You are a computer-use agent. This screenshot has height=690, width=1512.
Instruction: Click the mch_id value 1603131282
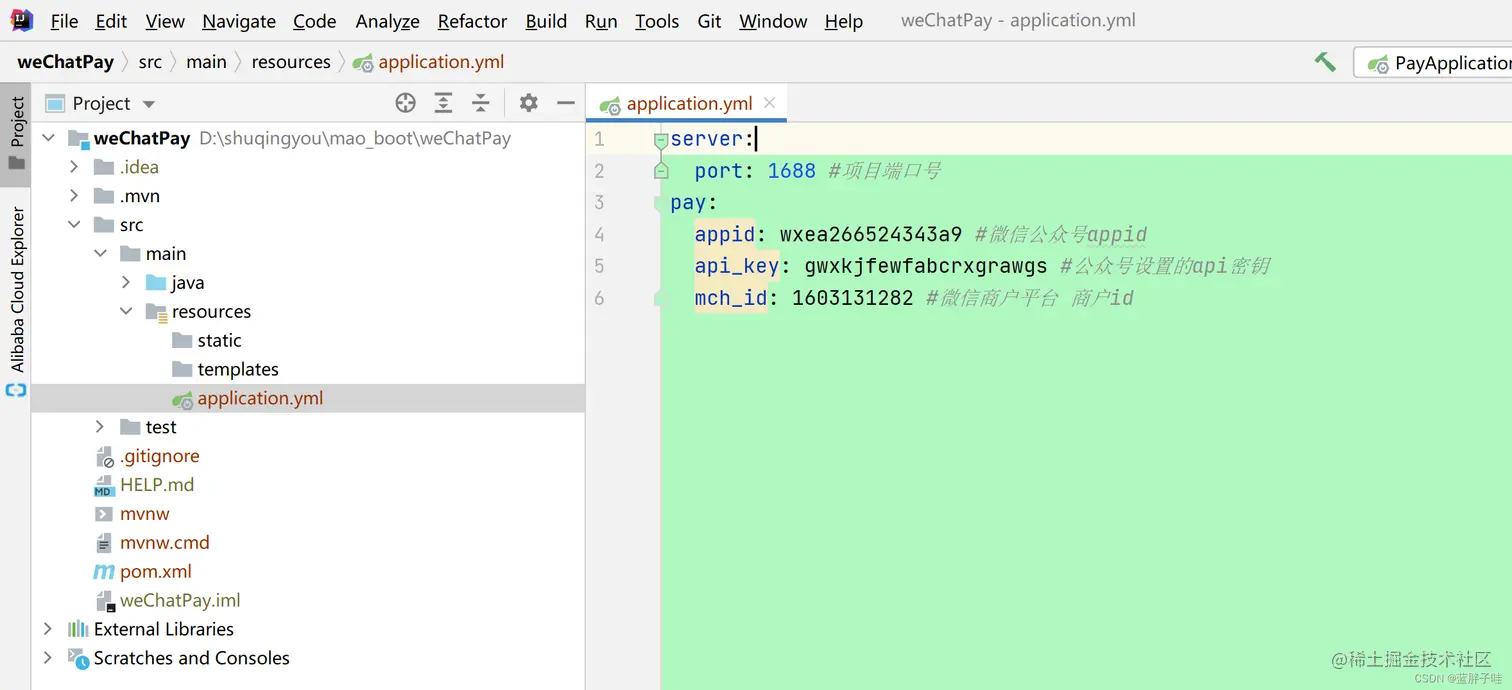[x=853, y=298]
